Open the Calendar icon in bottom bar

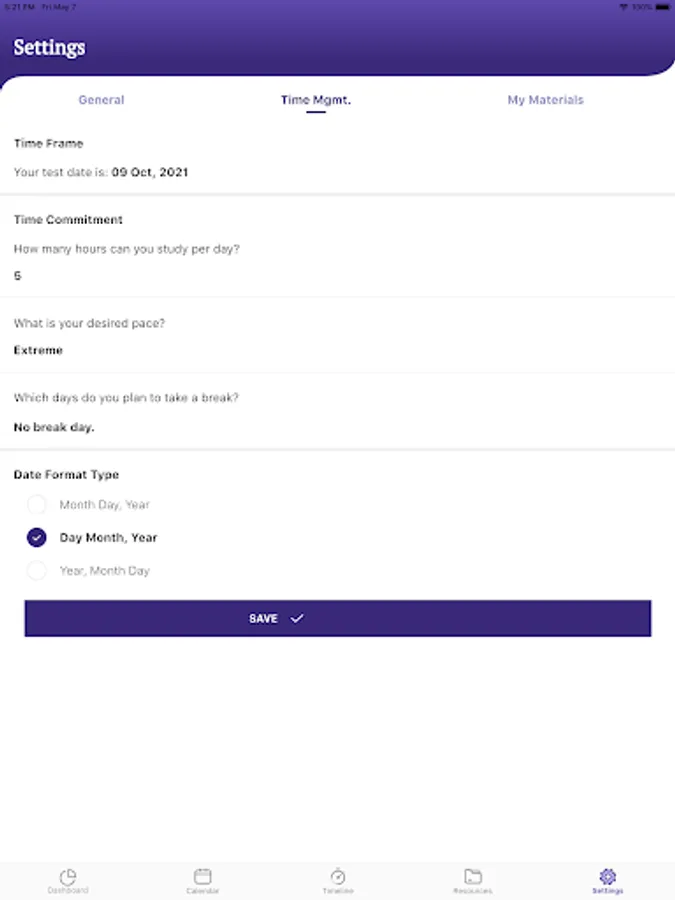tap(202, 876)
